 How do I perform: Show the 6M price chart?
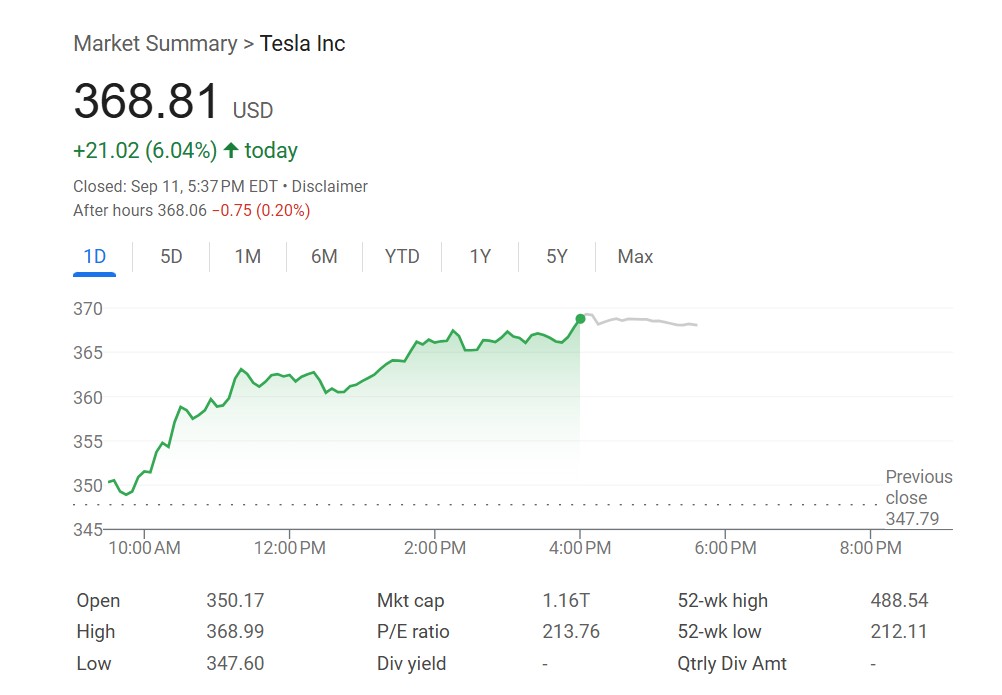[x=324, y=257]
